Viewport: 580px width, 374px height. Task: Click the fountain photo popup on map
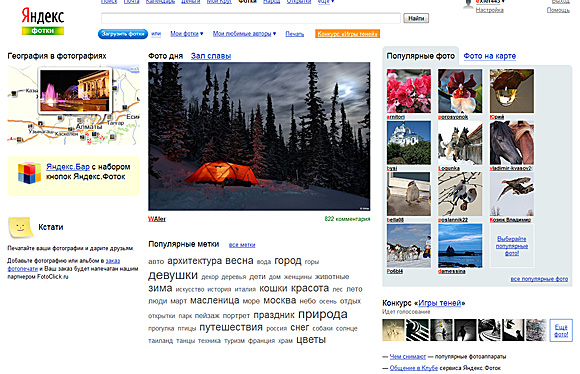click(75, 91)
